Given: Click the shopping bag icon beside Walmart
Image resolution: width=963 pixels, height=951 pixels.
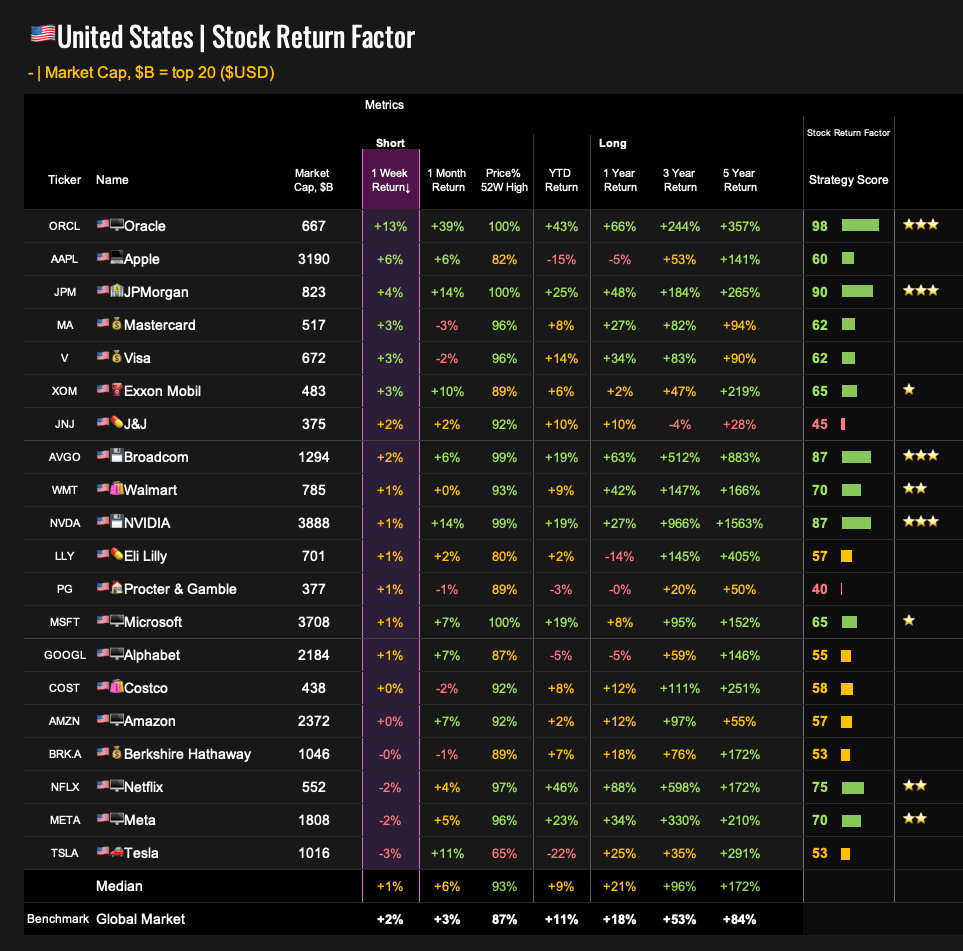Looking at the screenshot, I should (x=117, y=488).
